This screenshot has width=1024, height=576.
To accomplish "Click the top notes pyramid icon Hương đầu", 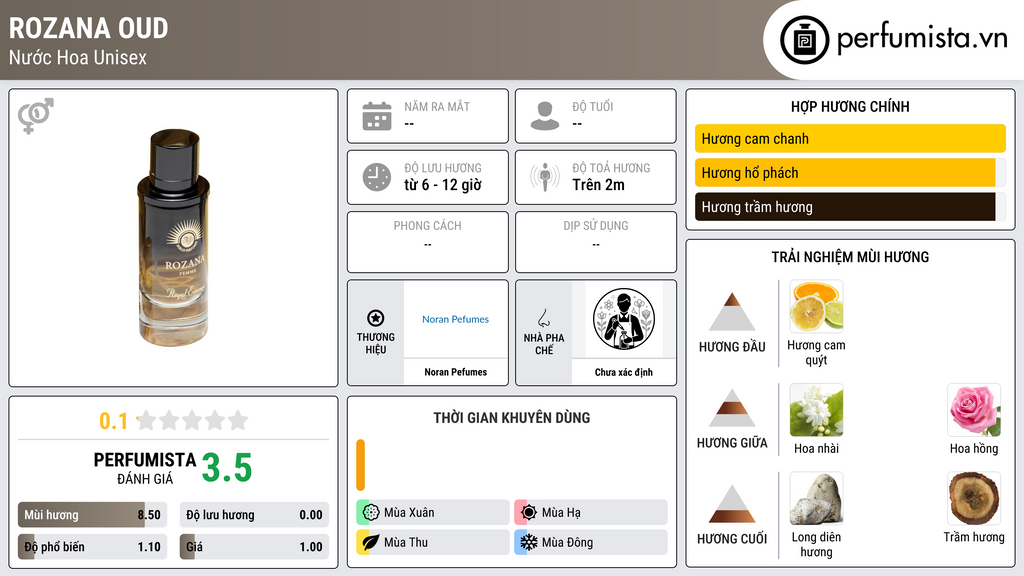I will (x=732, y=312).
